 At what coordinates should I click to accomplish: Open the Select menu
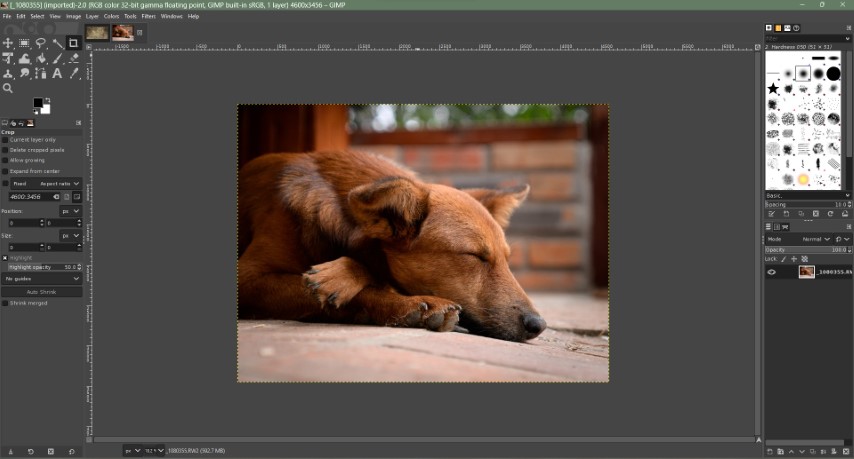point(37,16)
